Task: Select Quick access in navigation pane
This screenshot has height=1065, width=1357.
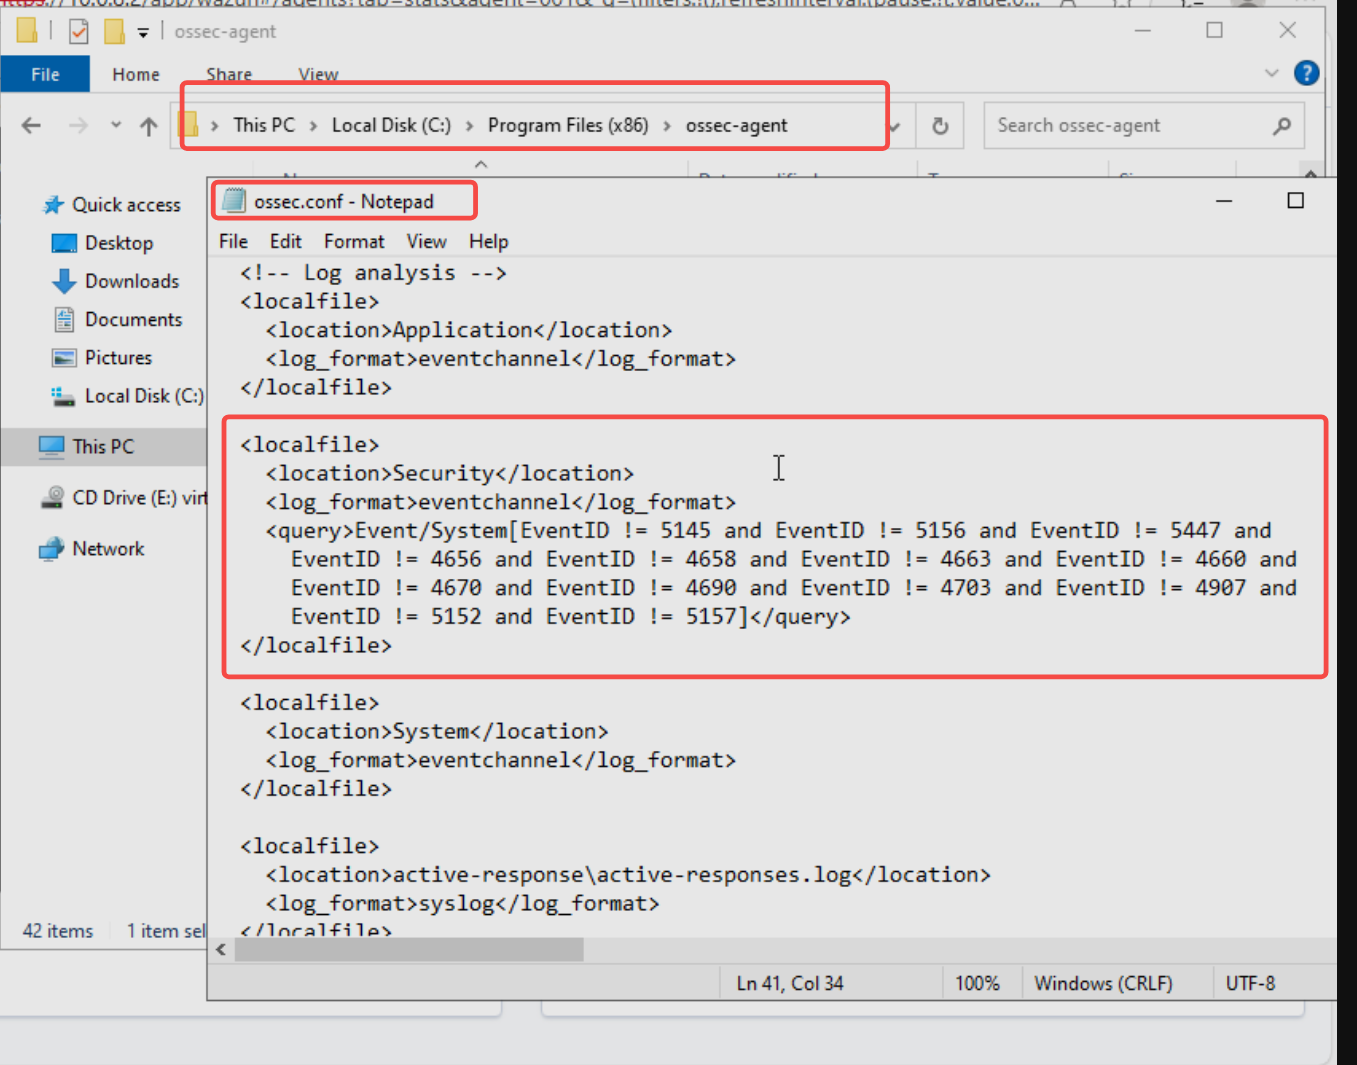Action: point(126,205)
